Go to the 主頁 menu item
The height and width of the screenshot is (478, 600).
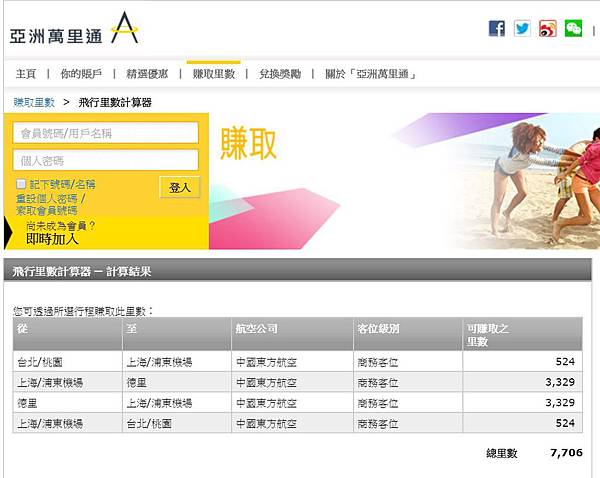[x=26, y=74]
